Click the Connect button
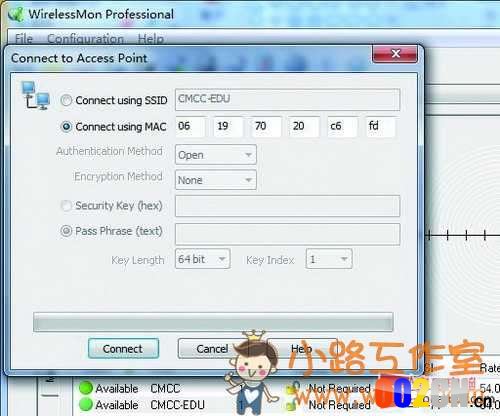Screen dimensions: 500x416 123,349
